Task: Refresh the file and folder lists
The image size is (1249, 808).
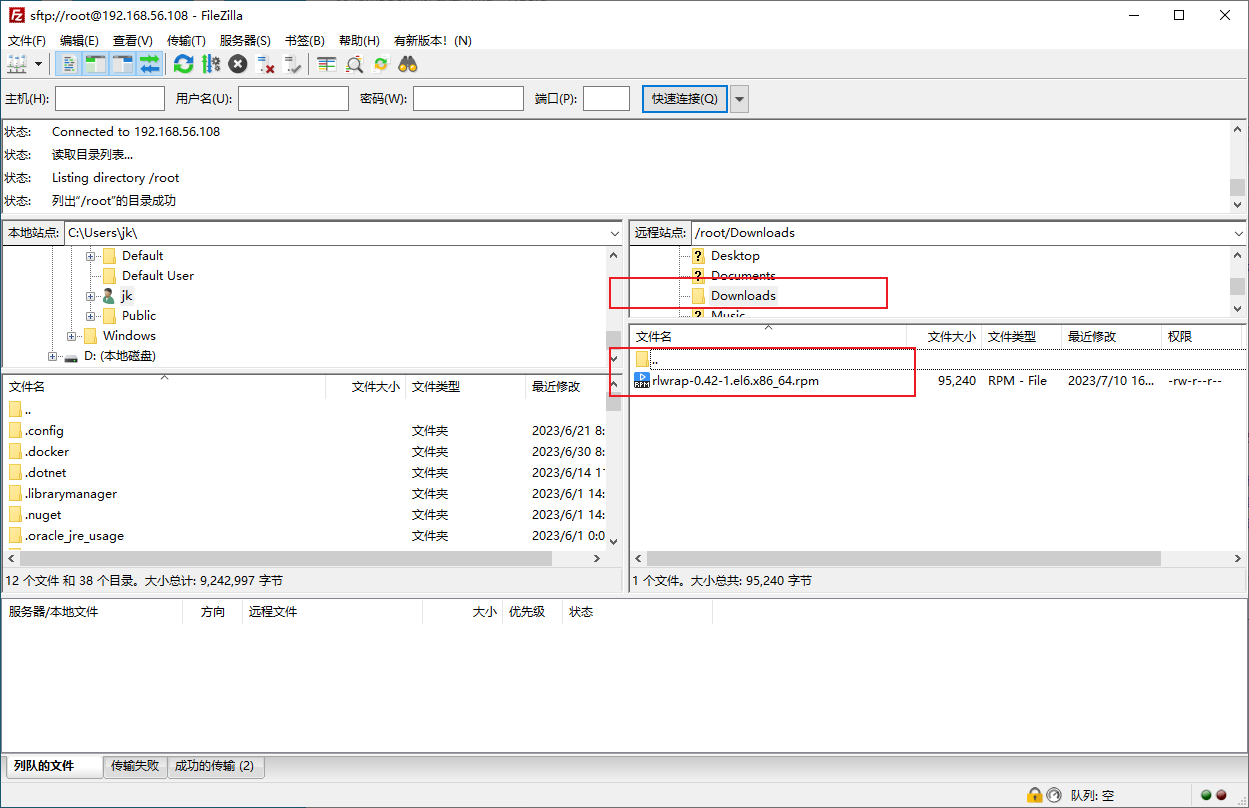Action: [x=183, y=64]
